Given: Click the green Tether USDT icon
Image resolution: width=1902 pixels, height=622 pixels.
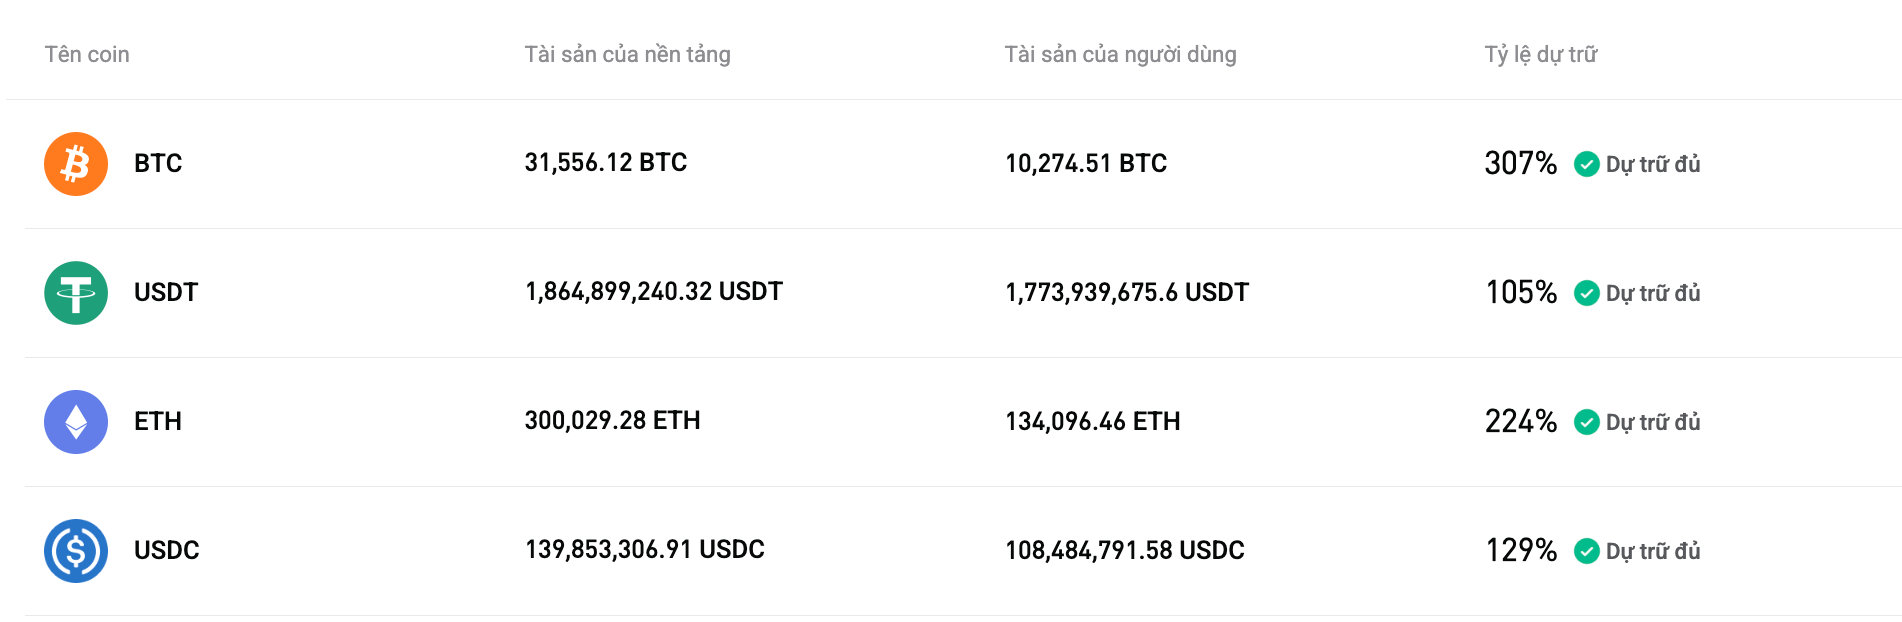Looking at the screenshot, I should (x=76, y=293).
